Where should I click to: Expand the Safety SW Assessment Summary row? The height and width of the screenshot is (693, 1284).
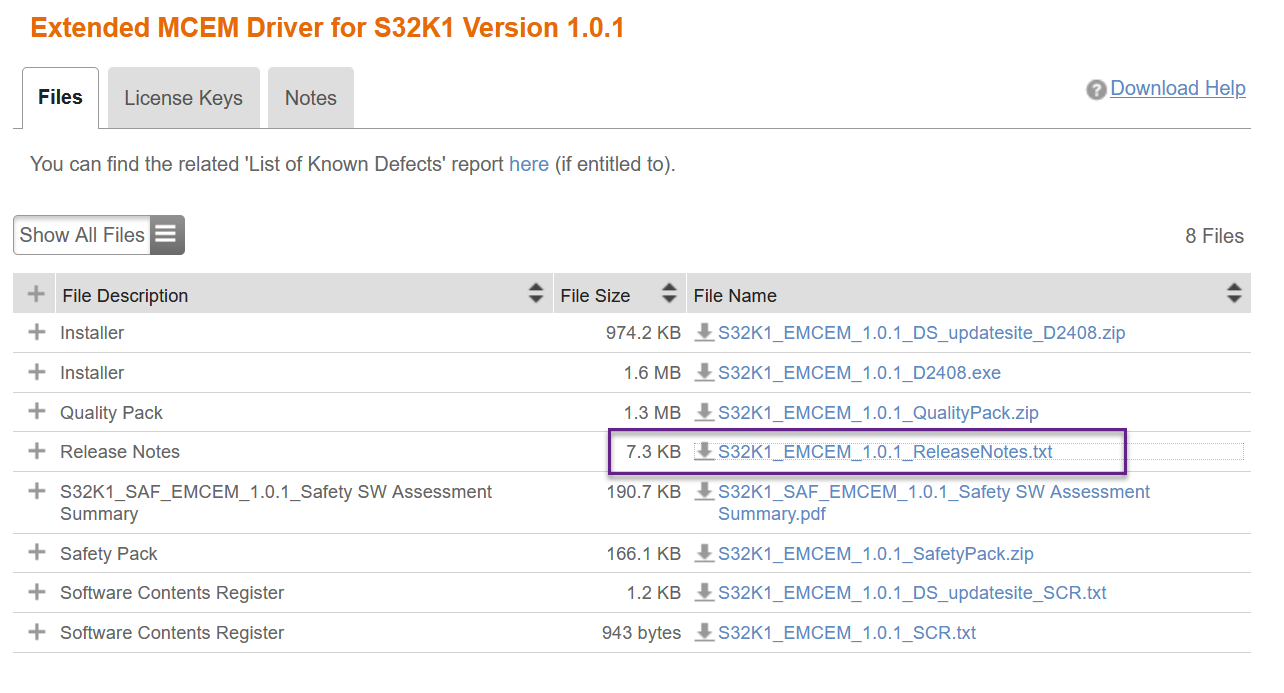(37, 491)
